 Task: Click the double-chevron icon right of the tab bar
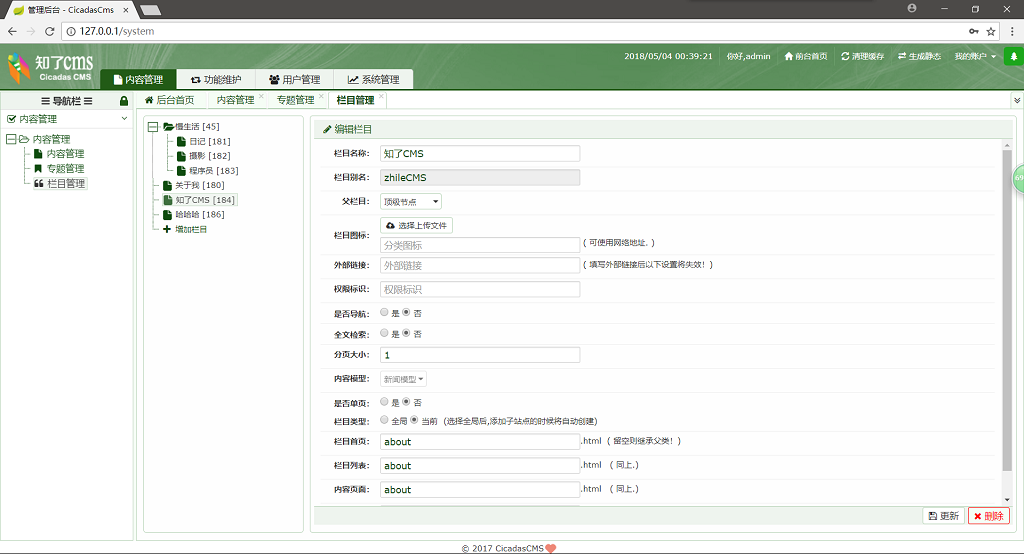(1017, 100)
